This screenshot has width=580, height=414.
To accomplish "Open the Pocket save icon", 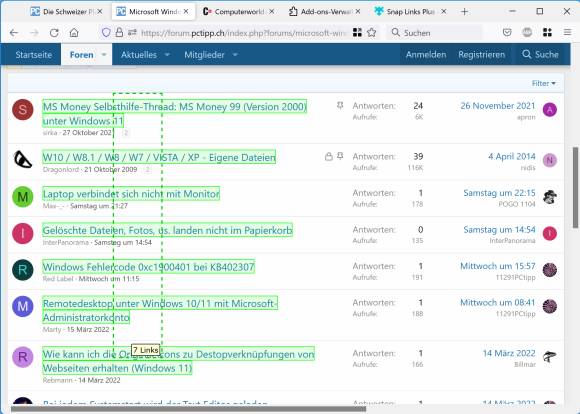I will pyautogui.click(x=507, y=33).
